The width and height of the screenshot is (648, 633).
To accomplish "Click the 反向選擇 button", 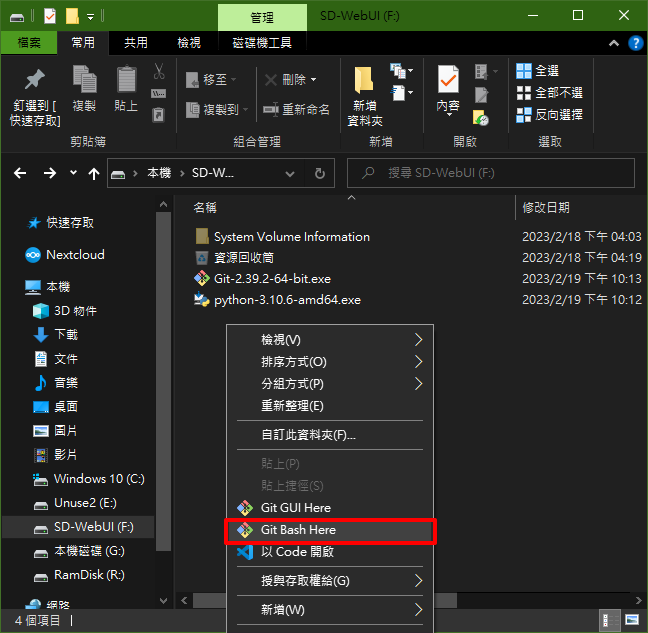I will (x=549, y=114).
